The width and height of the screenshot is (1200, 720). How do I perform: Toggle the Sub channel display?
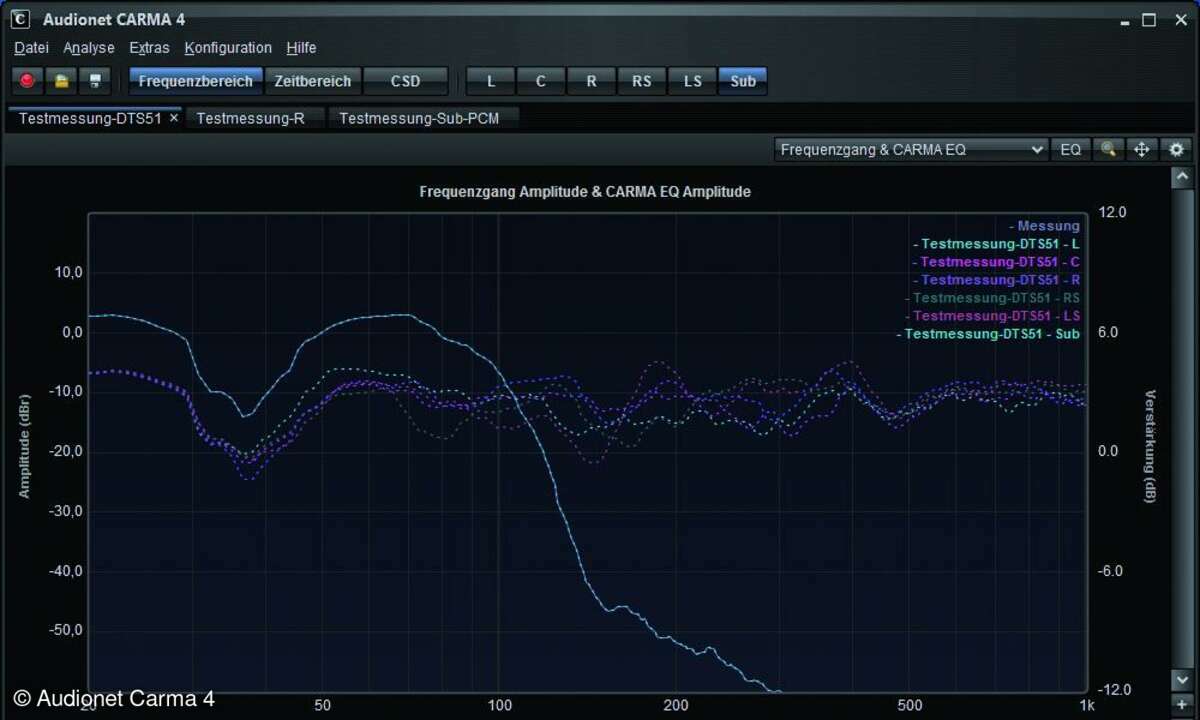pos(743,81)
